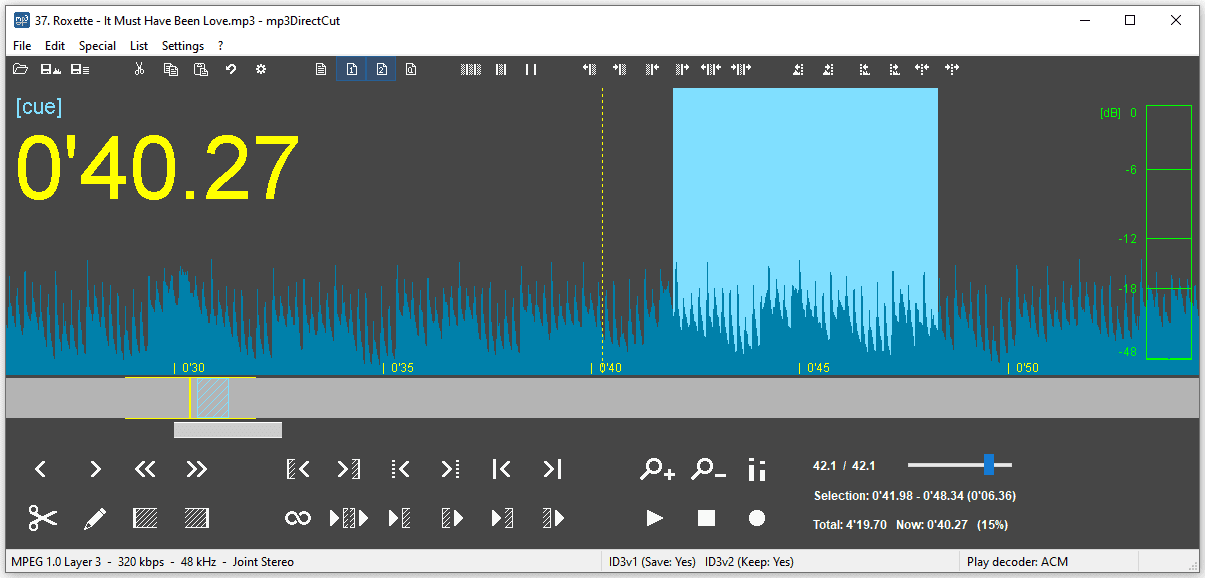Click the icon with two outward arrows around a bar
Image resolution: width=1205 pixels, height=578 pixels.
[711, 69]
